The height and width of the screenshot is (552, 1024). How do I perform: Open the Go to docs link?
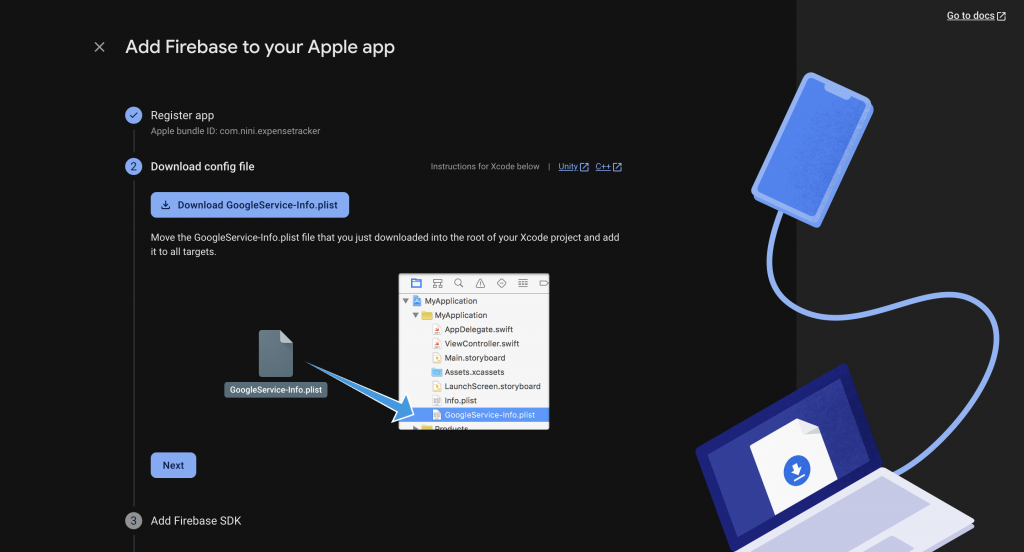coord(976,16)
